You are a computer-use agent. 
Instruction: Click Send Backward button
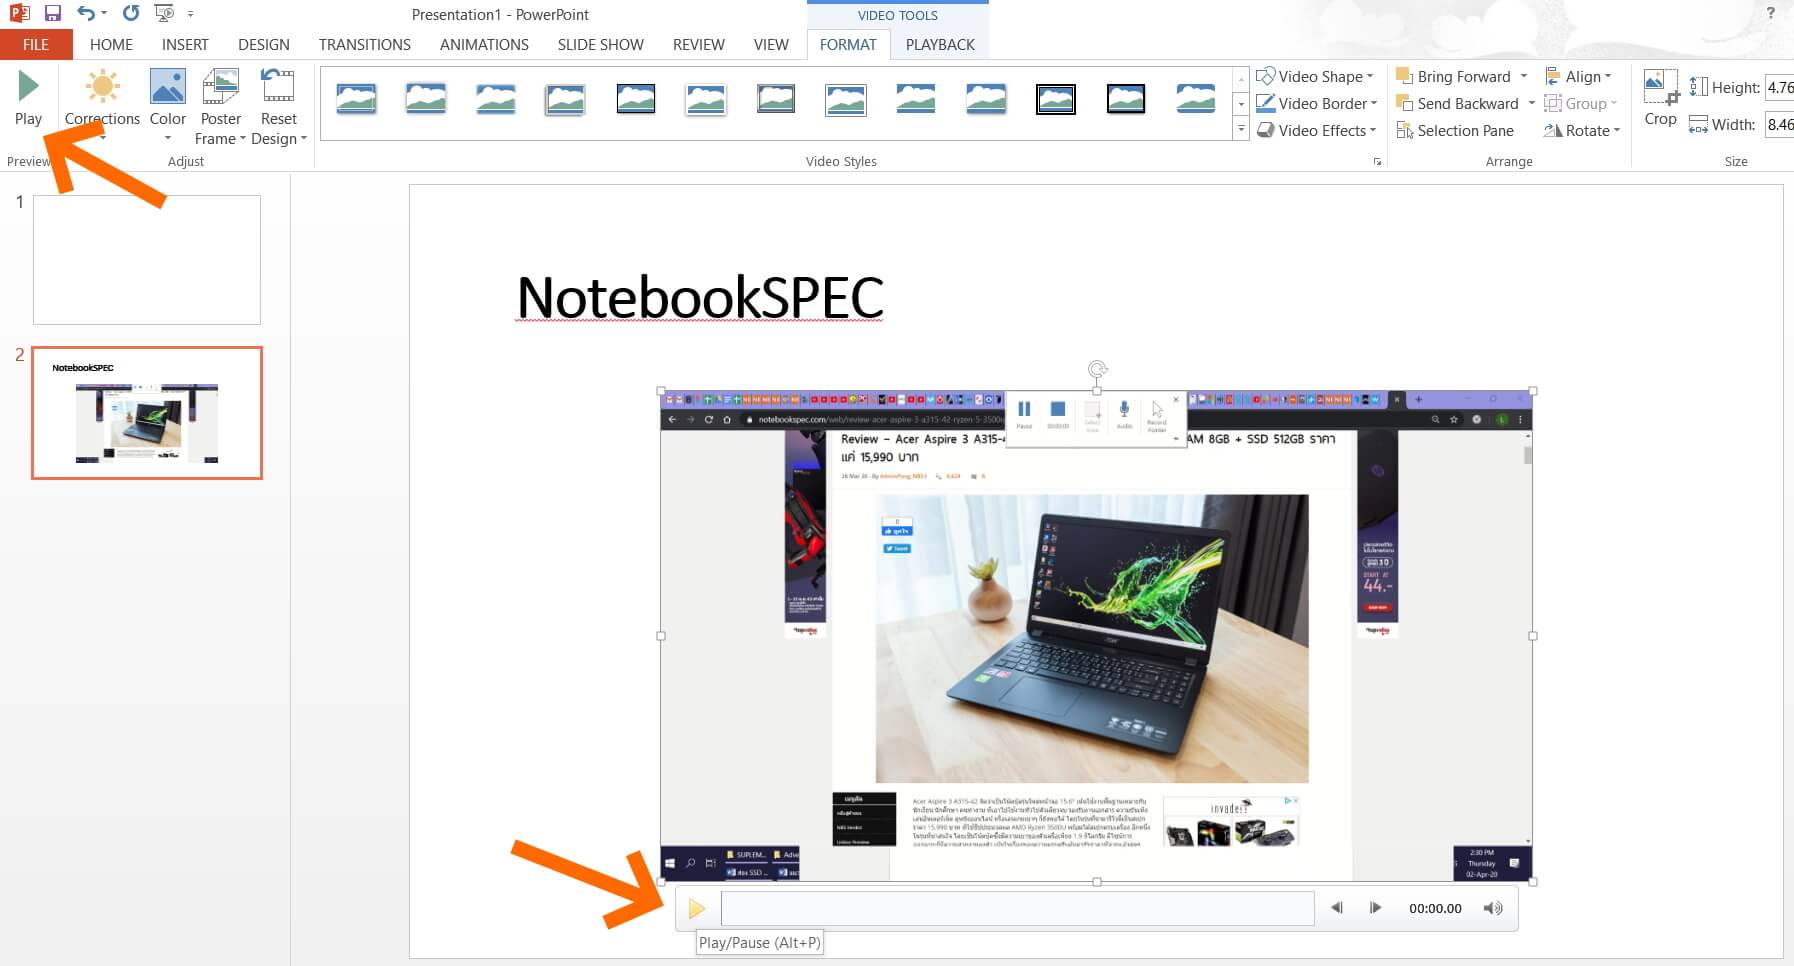[x=1458, y=103]
